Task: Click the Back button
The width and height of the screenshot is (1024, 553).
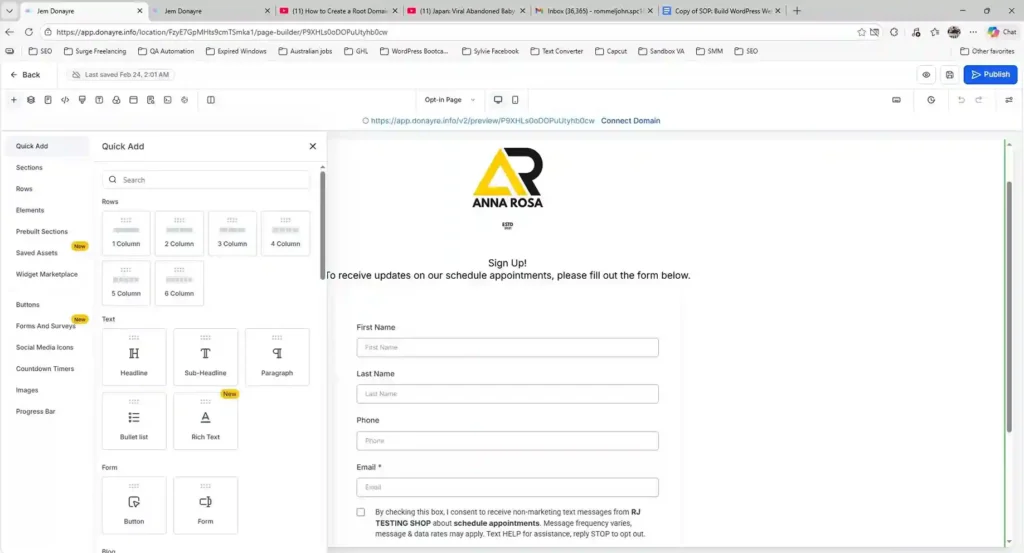Action: [25, 74]
